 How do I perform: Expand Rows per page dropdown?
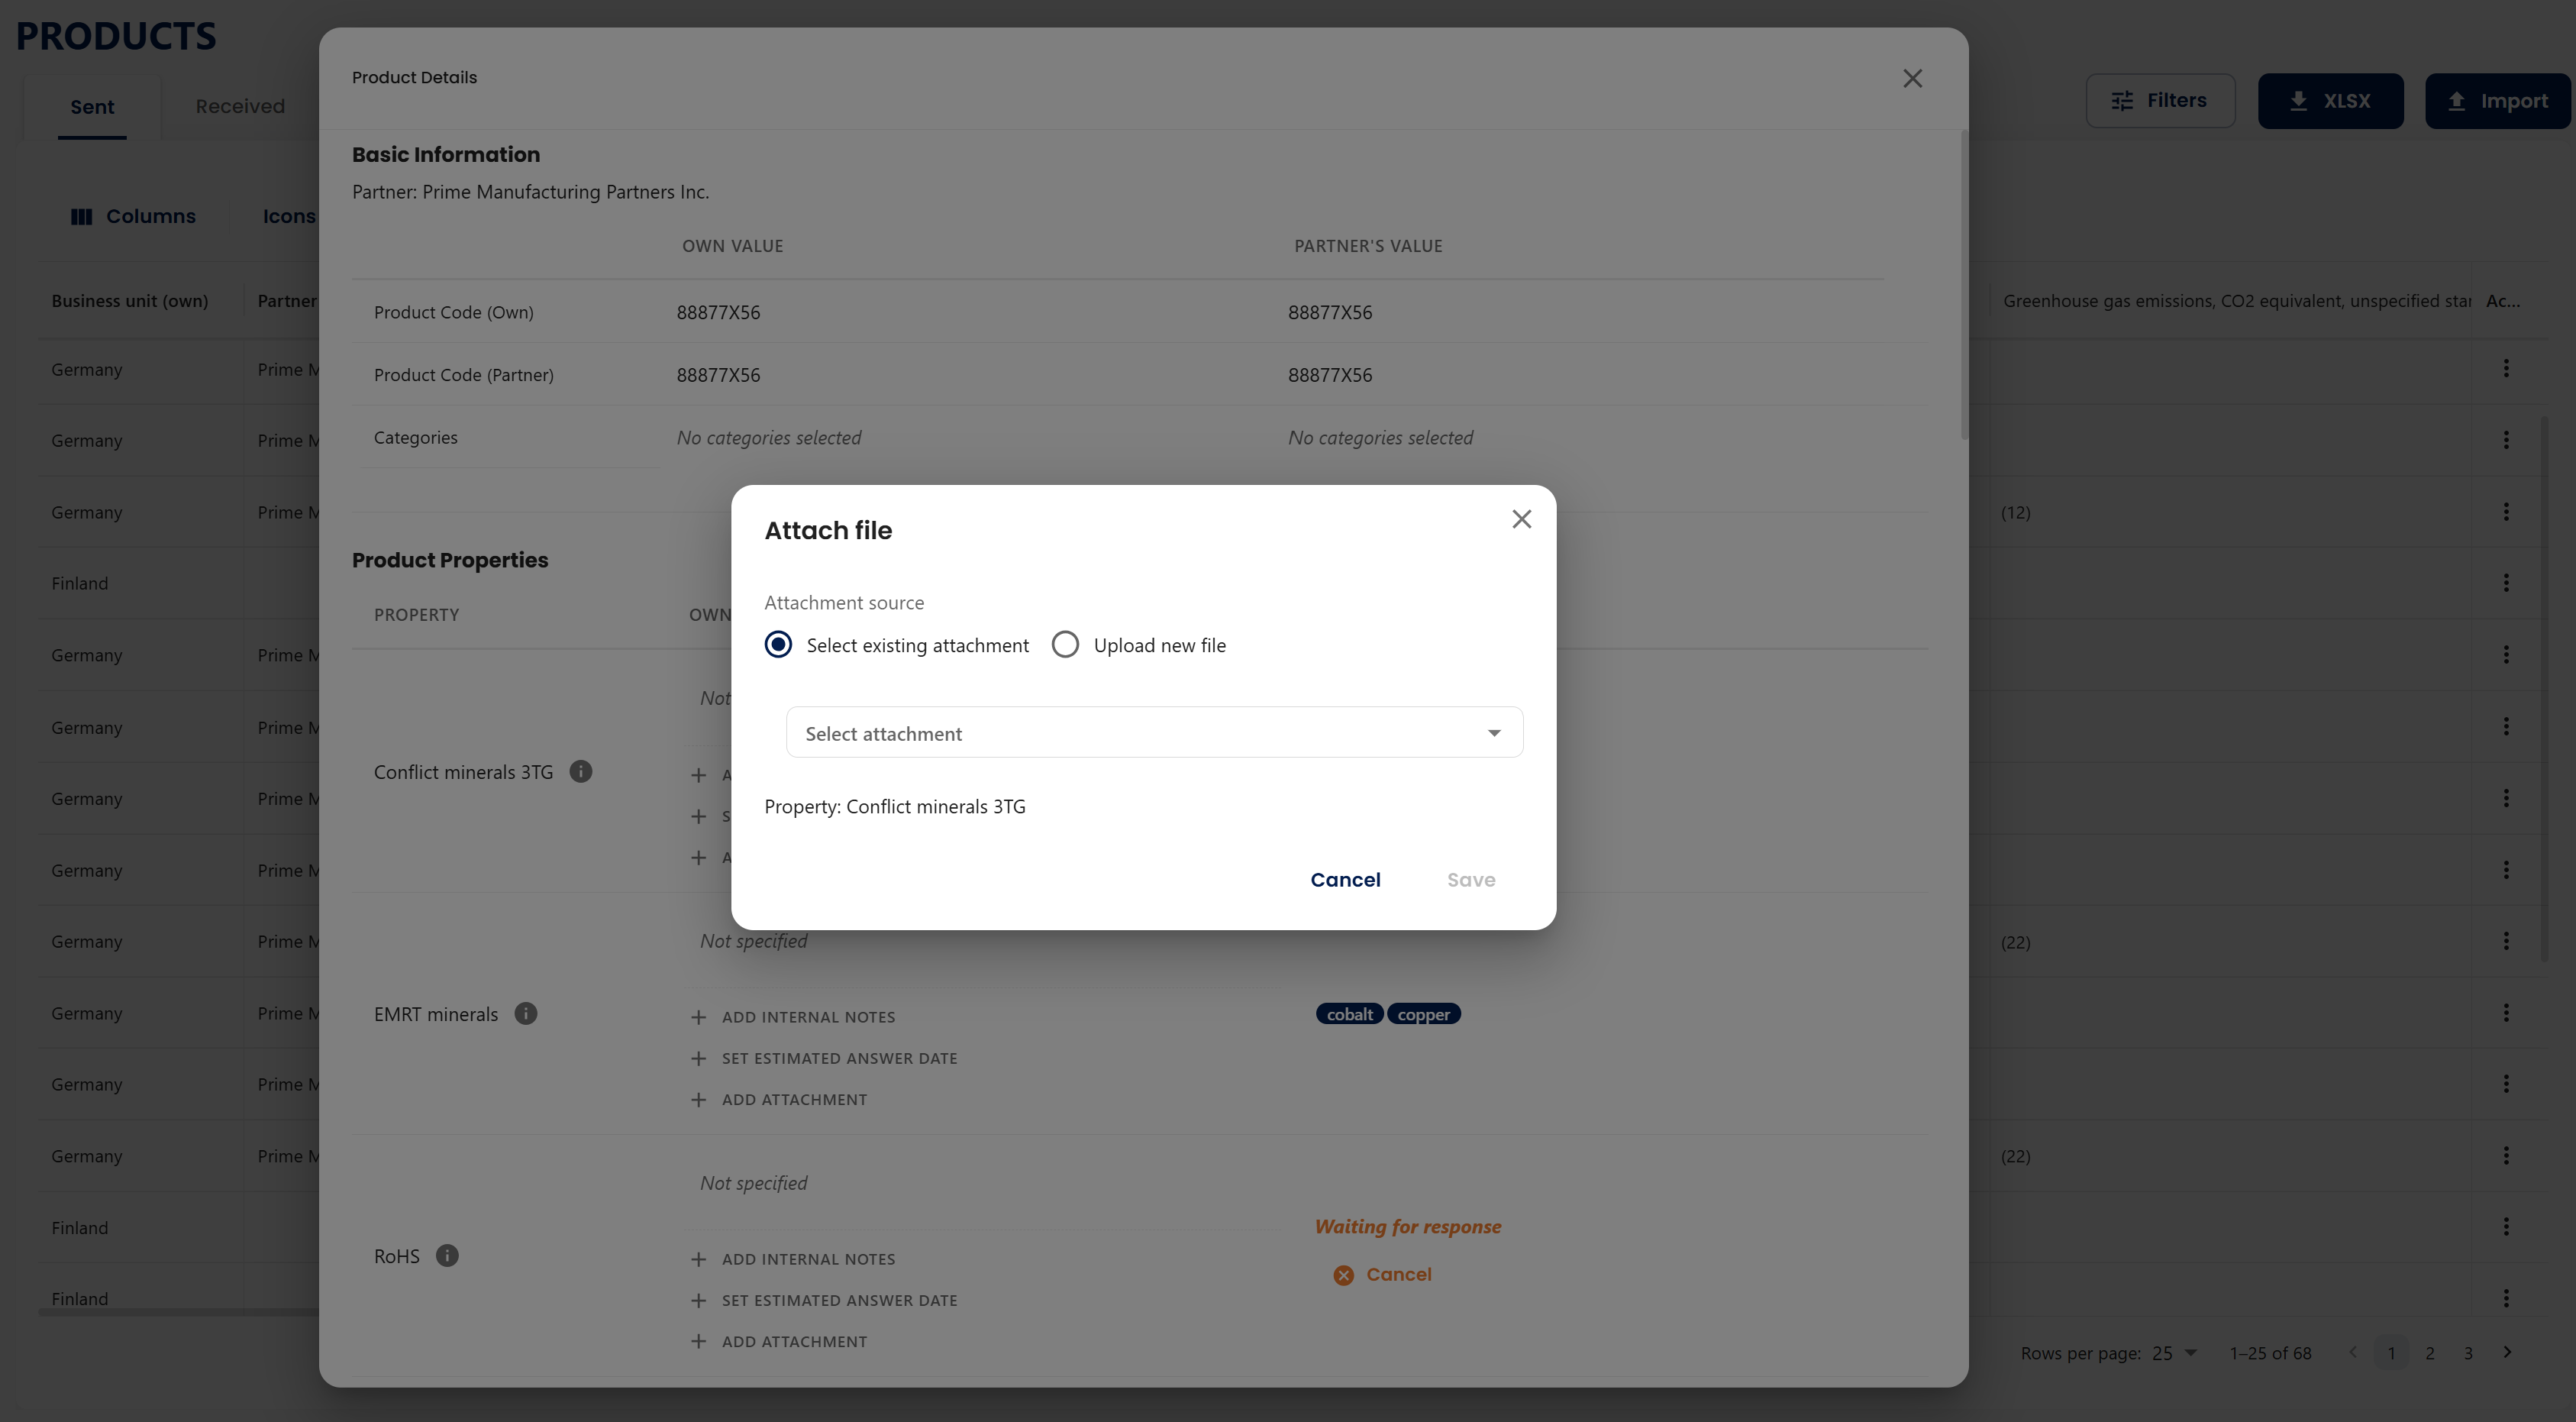pos(2174,1353)
